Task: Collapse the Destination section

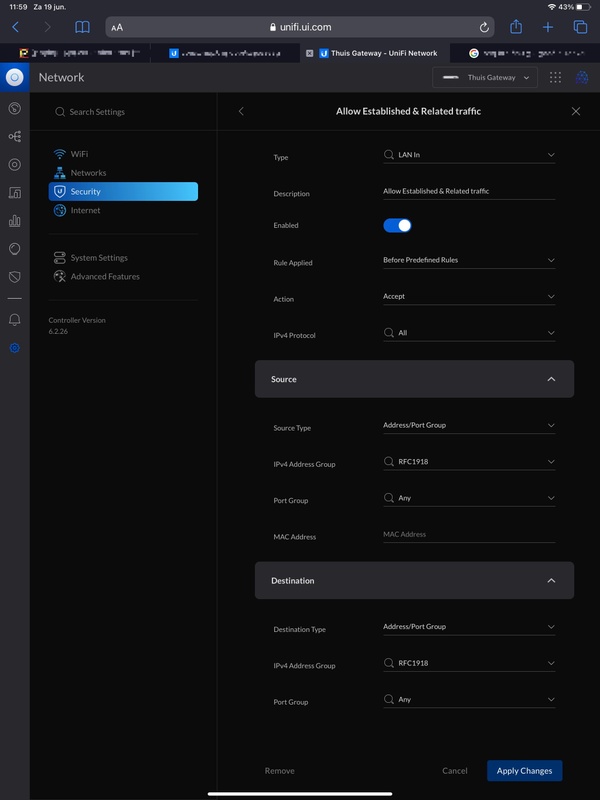Action: 550,581
